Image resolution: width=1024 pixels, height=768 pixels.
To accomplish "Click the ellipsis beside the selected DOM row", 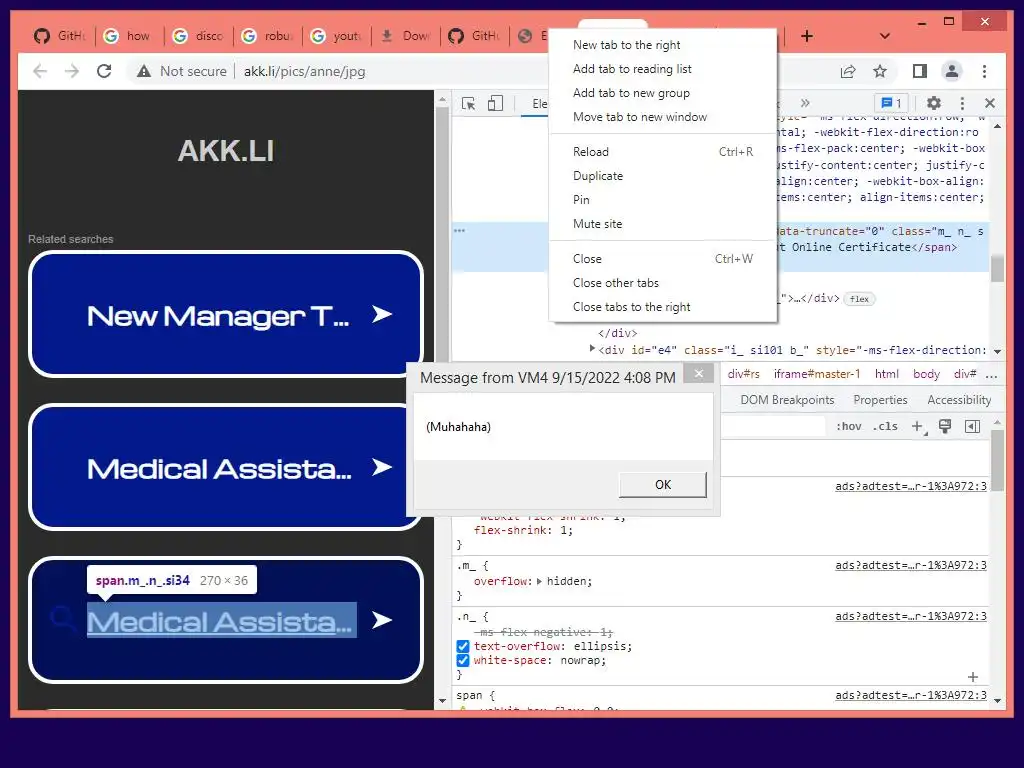I will pos(460,231).
